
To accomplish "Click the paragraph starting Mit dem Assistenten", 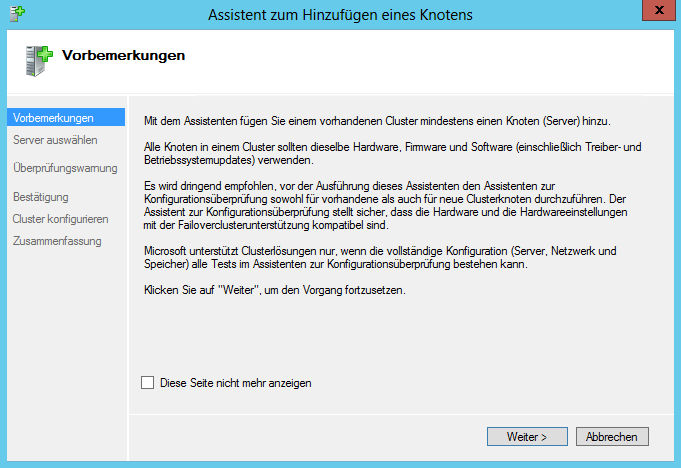I will 377,121.
